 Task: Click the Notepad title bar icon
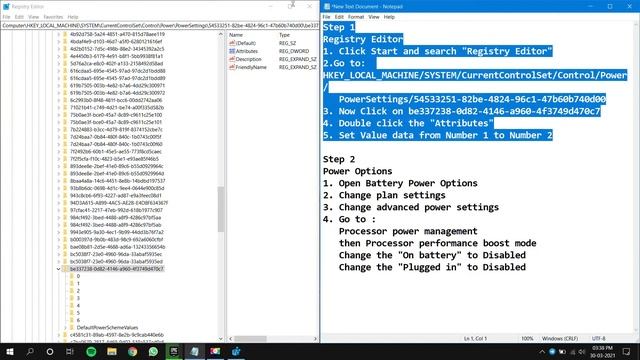[327, 7]
